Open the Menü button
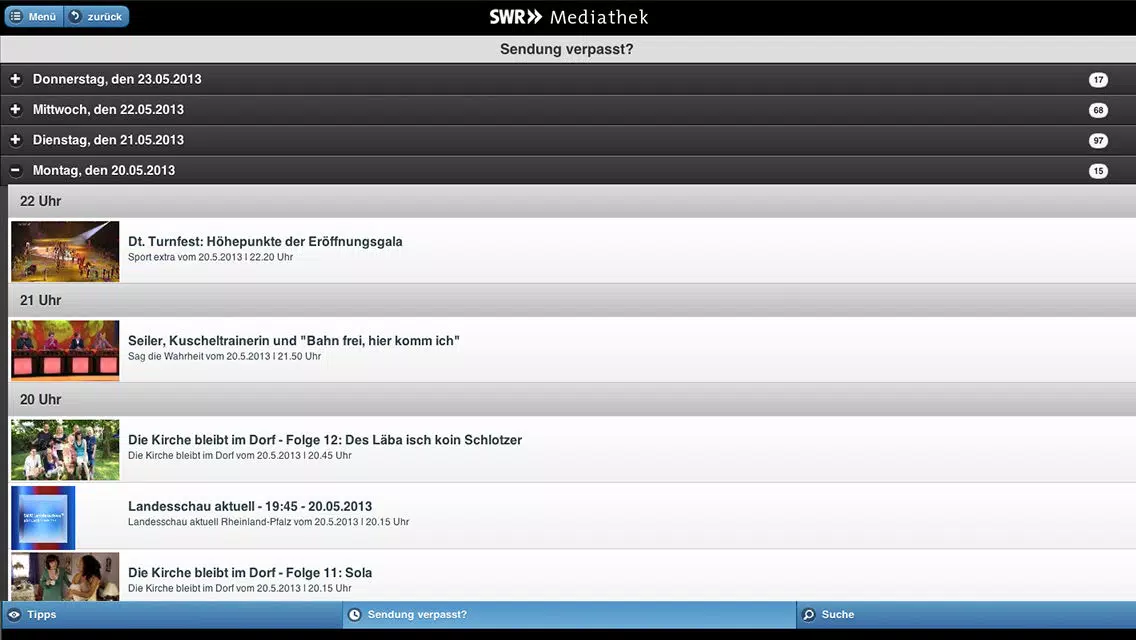 tap(34, 17)
